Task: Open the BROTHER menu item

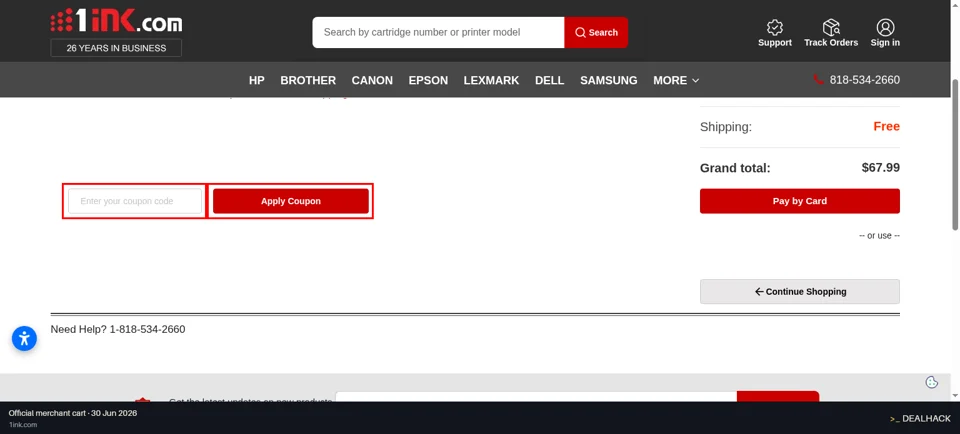Action: tap(308, 80)
